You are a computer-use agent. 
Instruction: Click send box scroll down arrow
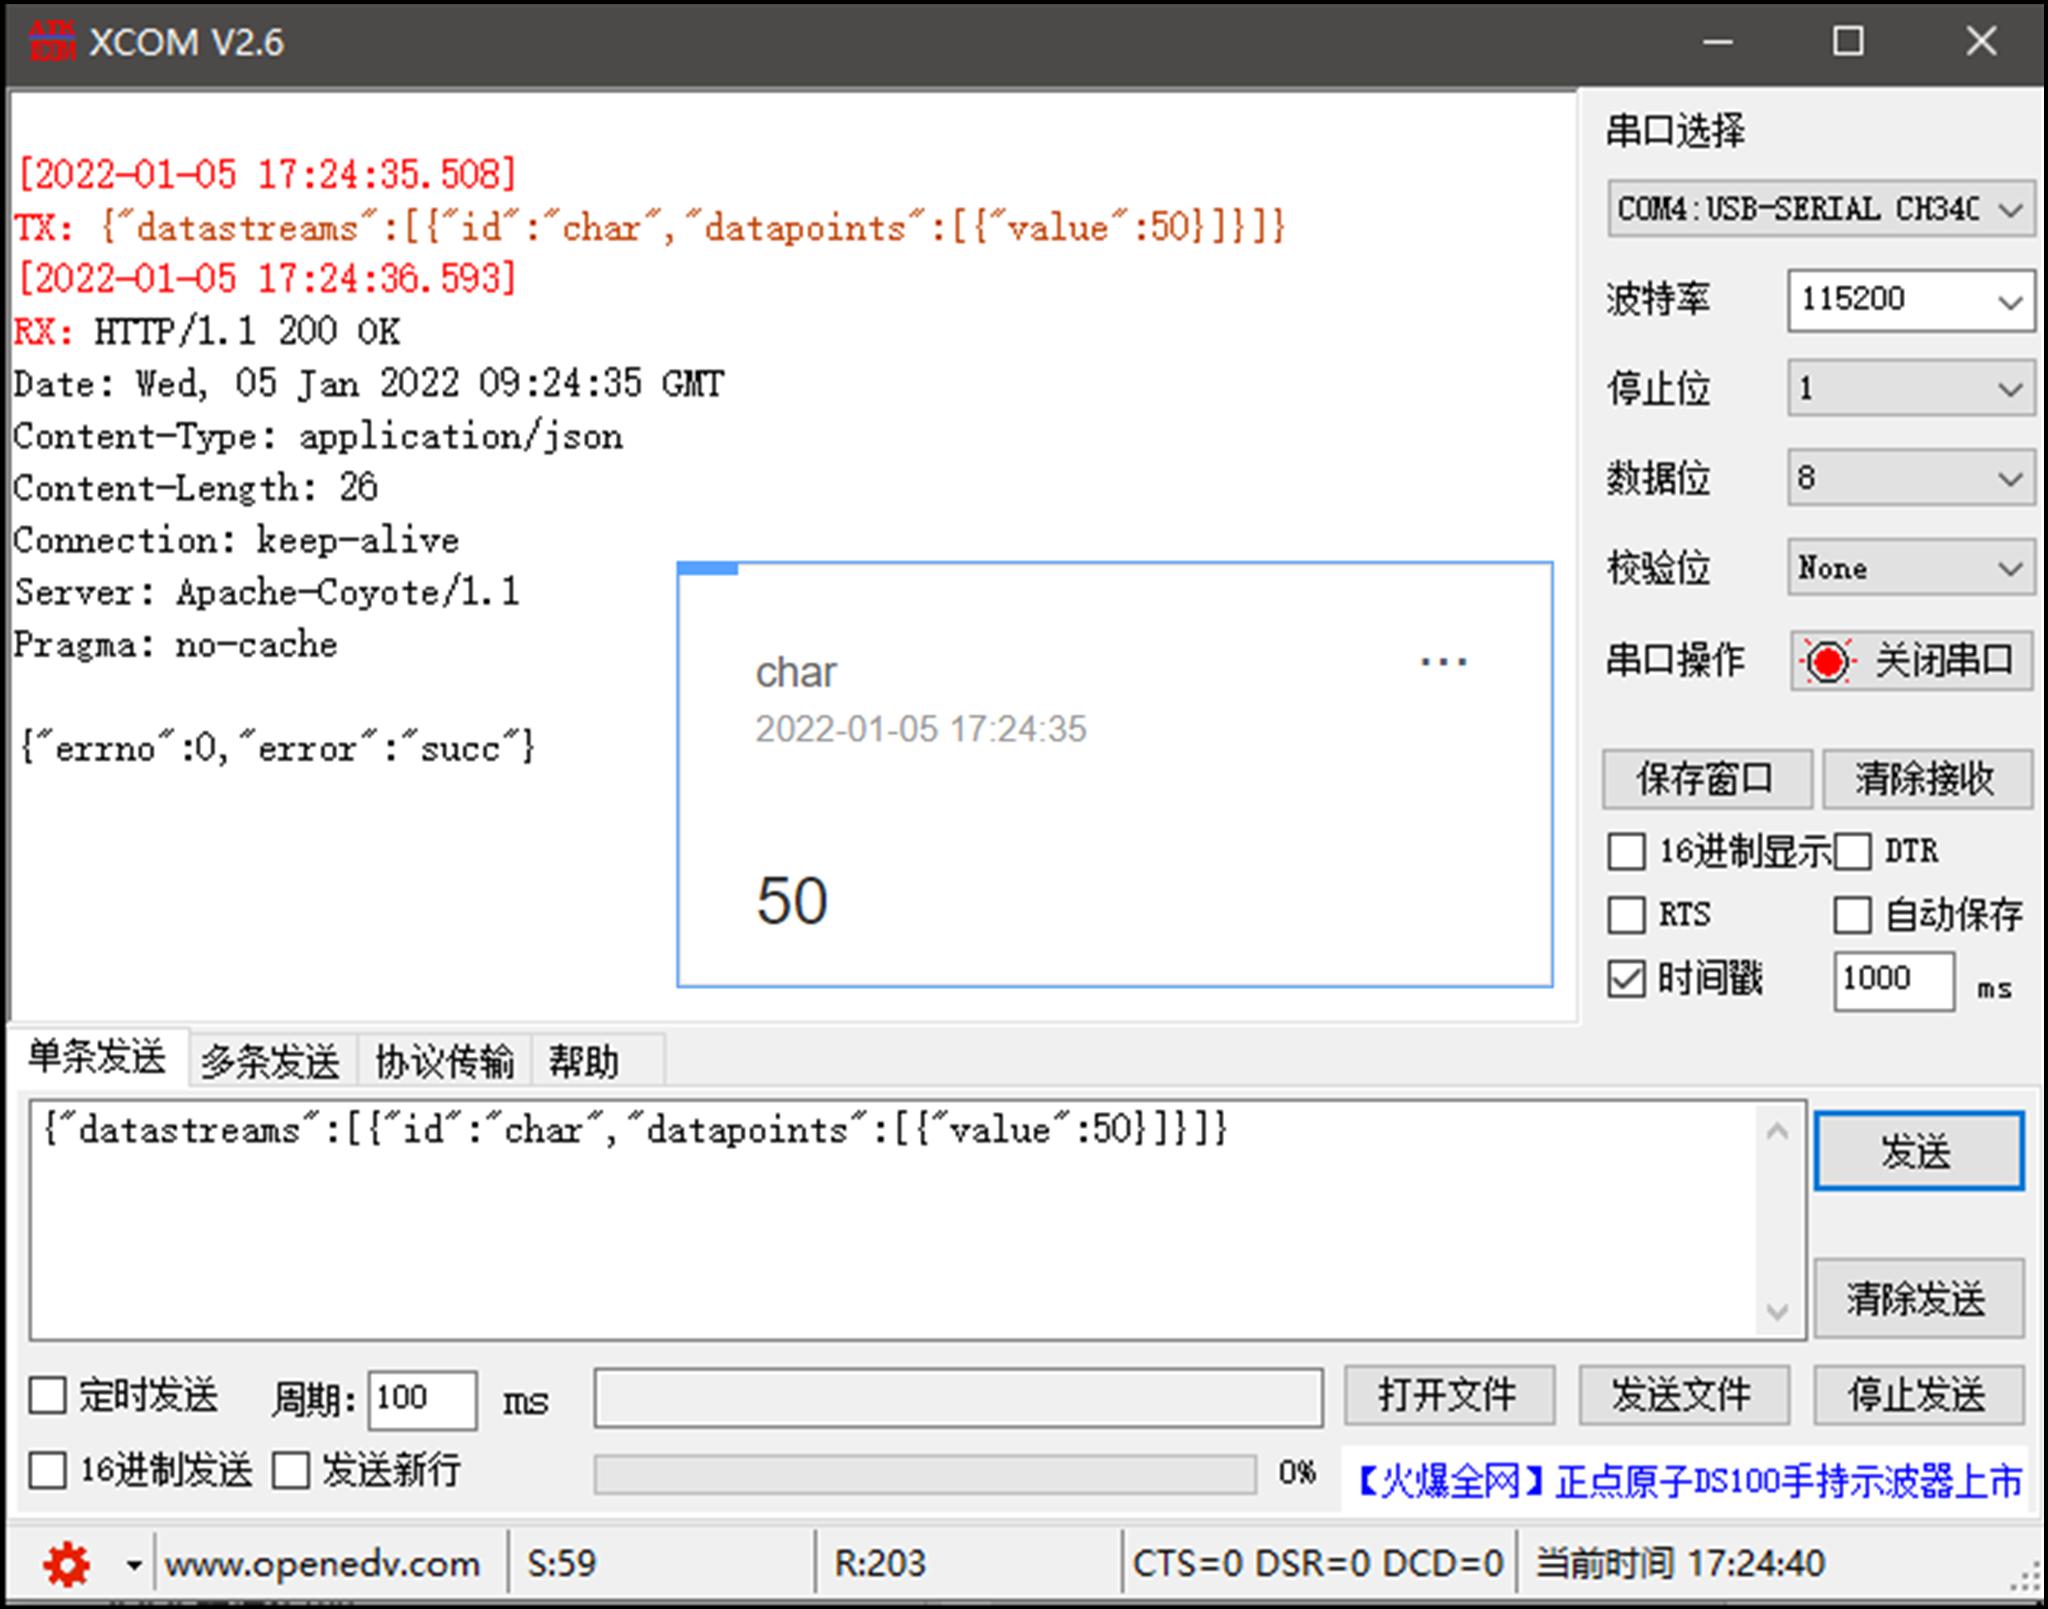coord(1777,1311)
